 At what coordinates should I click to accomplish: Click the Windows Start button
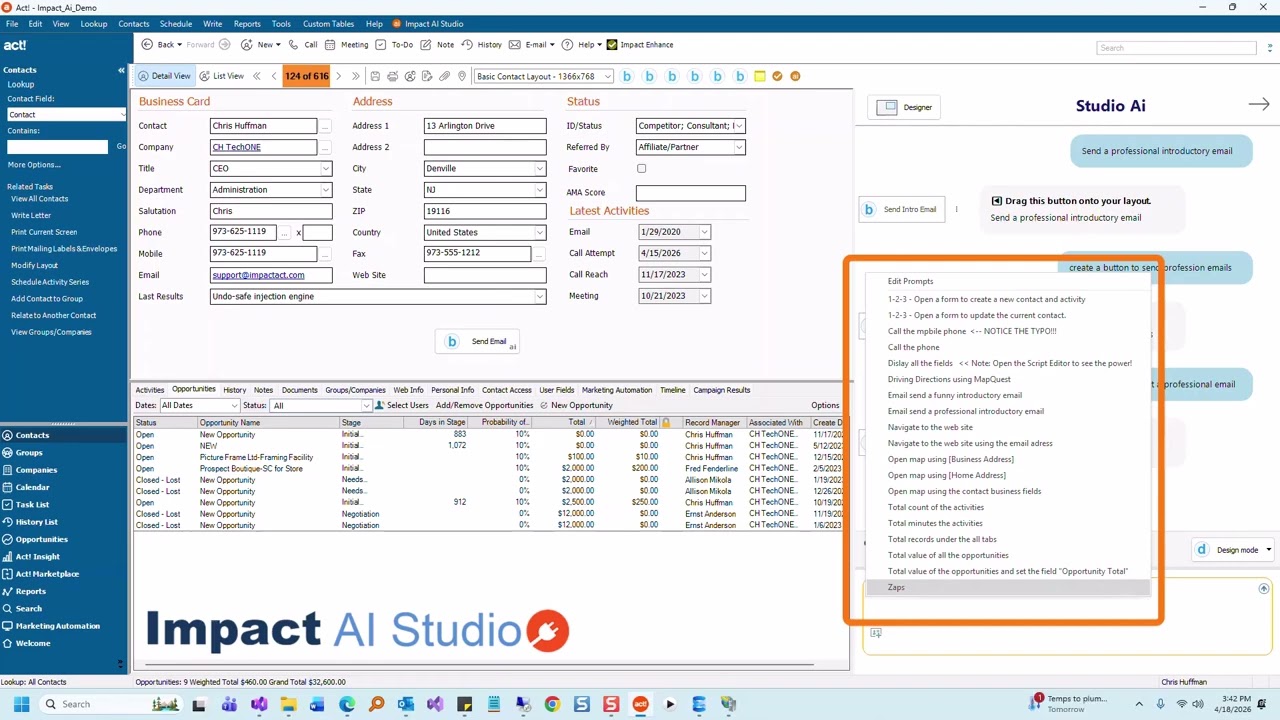point(21,704)
